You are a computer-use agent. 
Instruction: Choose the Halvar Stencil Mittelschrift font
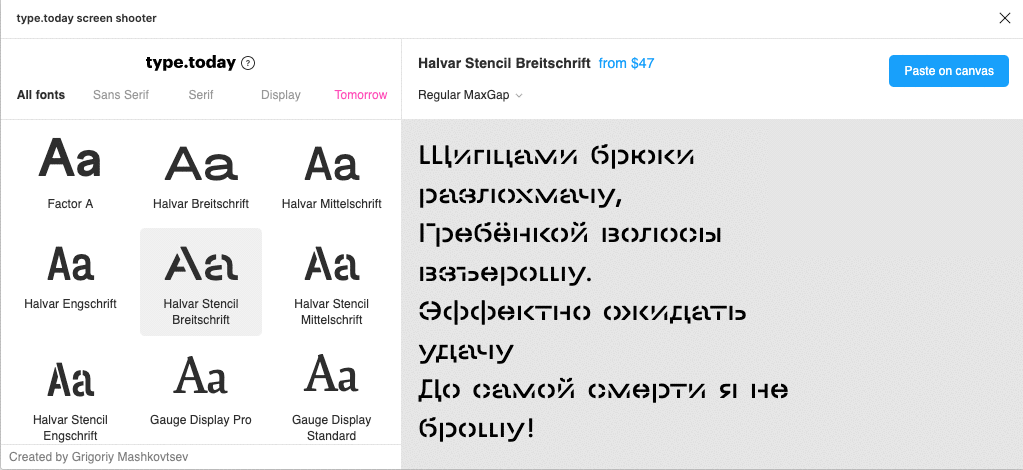(x=331, y=281)
